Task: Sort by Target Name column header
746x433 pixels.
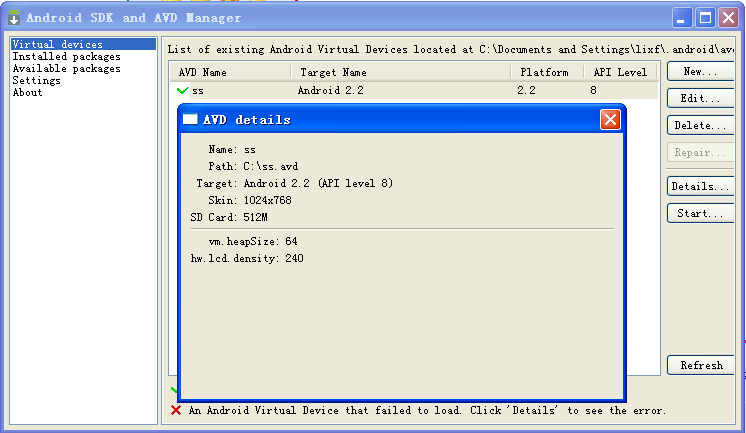Action: tap(401, 72)
